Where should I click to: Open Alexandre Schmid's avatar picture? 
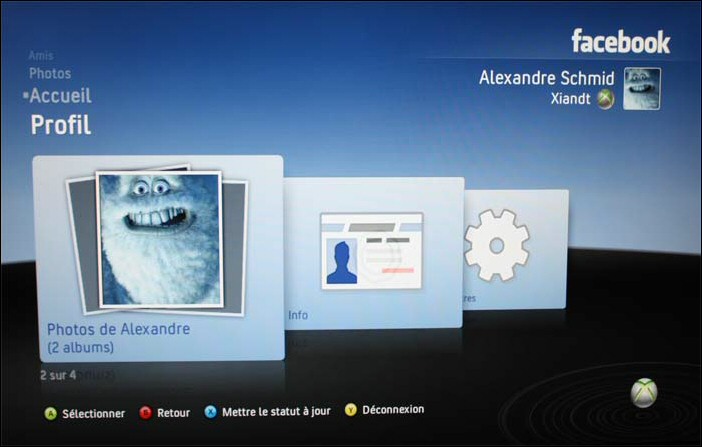[642, 89]
